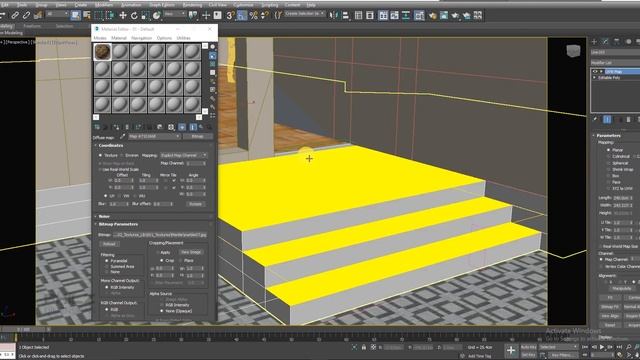640x360 pixels.
Task: Click the Play Animation button
Action: (602, 347)
